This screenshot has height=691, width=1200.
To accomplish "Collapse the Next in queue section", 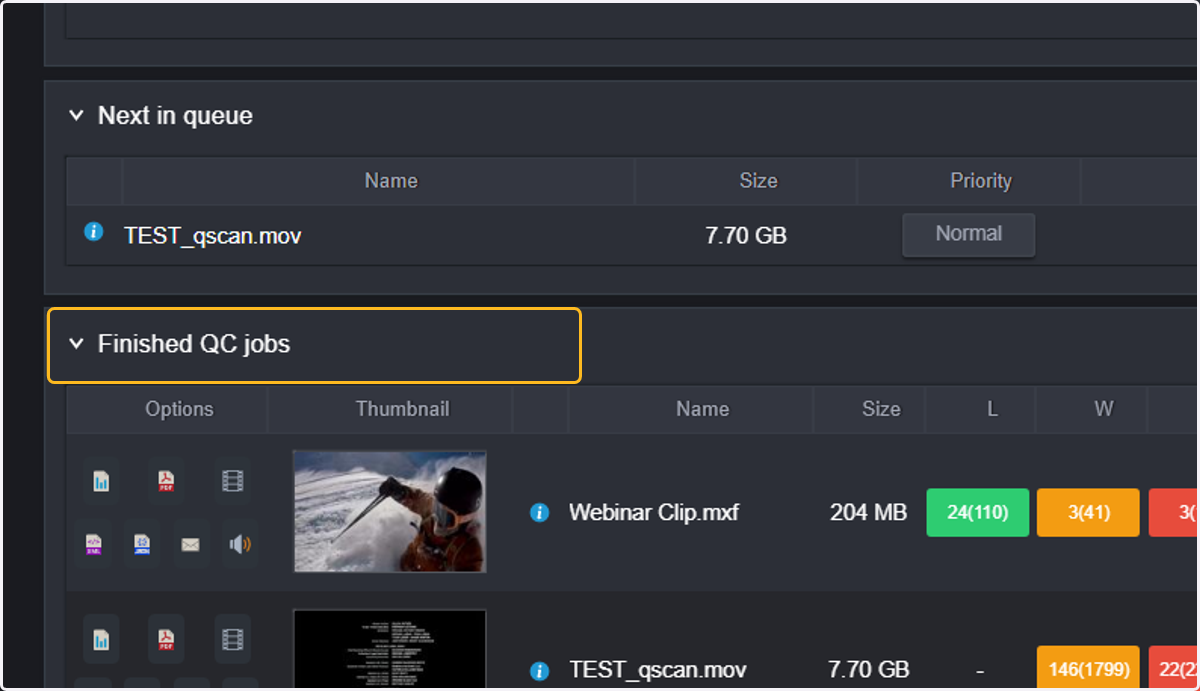I will [x=76, y=116].
